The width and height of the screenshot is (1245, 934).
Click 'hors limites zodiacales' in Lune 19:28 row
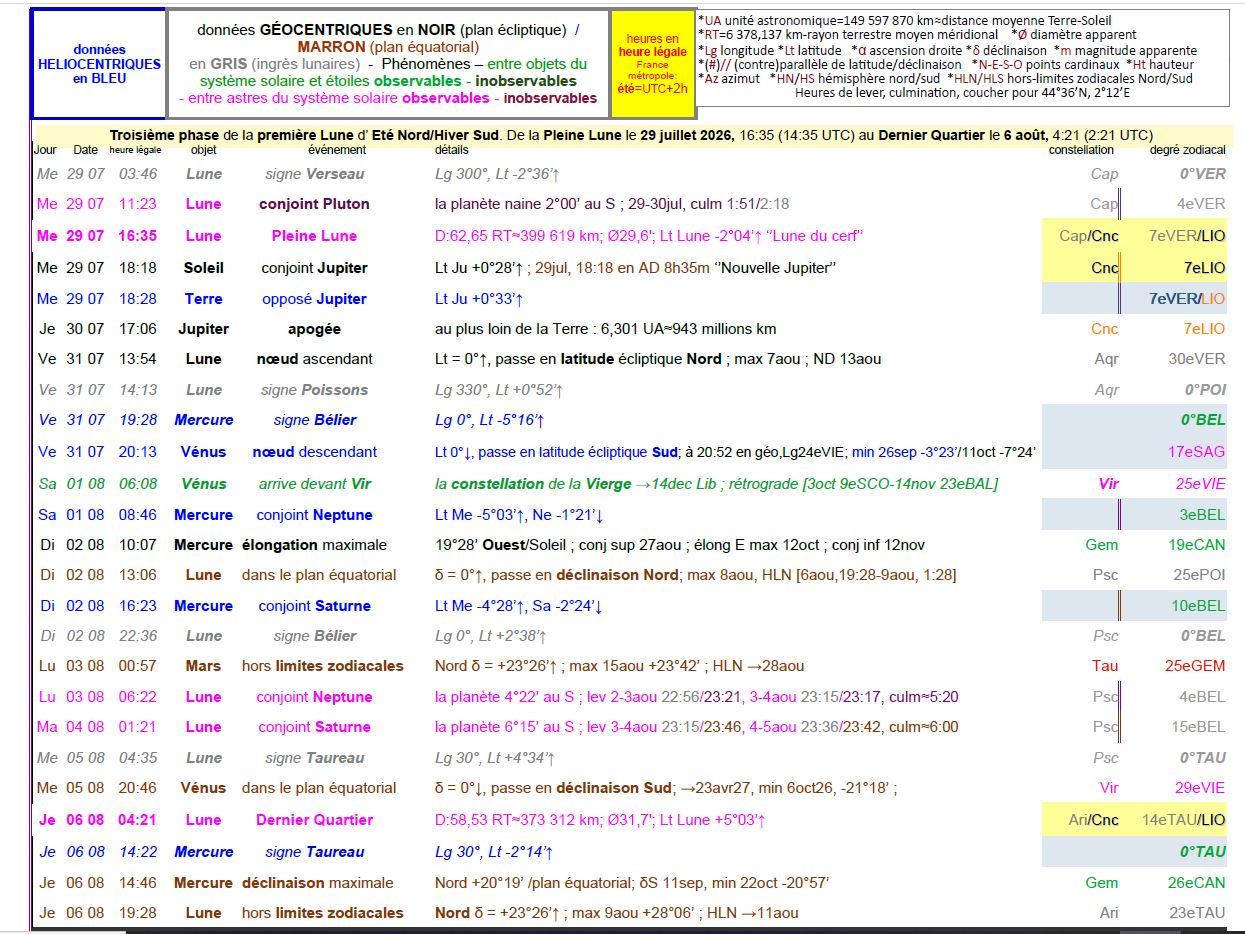(x=322, y=913)
